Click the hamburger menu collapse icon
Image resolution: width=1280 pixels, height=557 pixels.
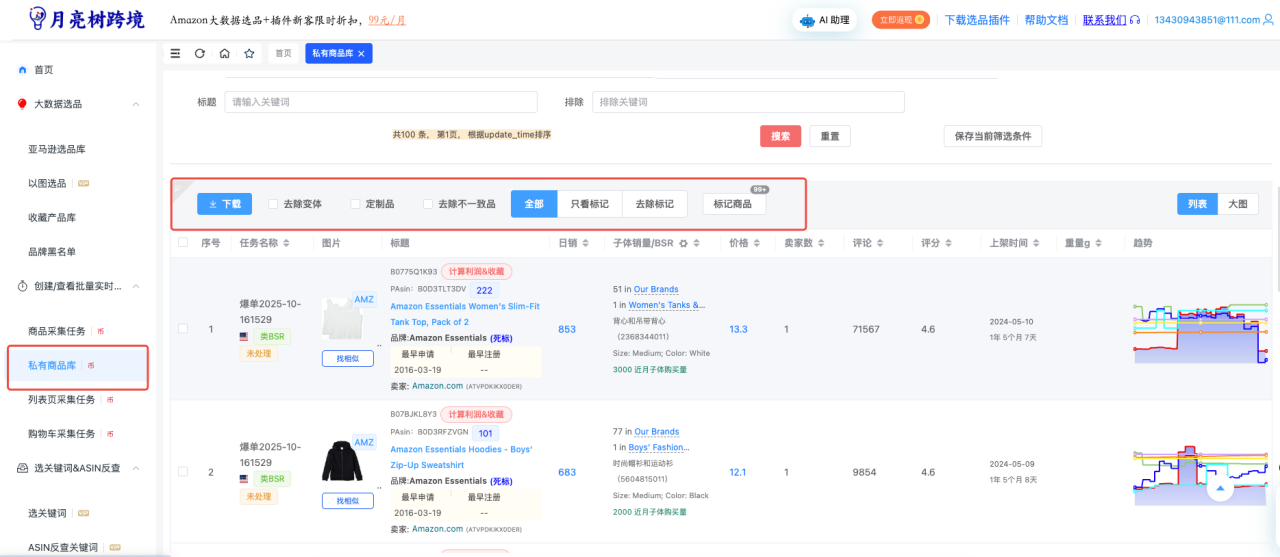point(176,54)
